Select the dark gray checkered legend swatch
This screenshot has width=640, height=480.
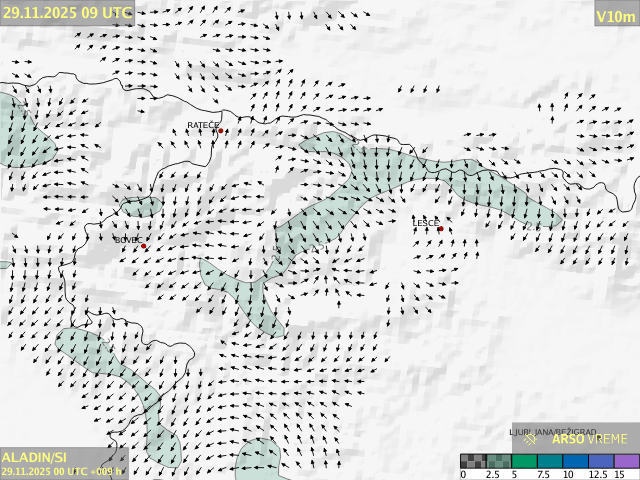(x=473, y=461)
